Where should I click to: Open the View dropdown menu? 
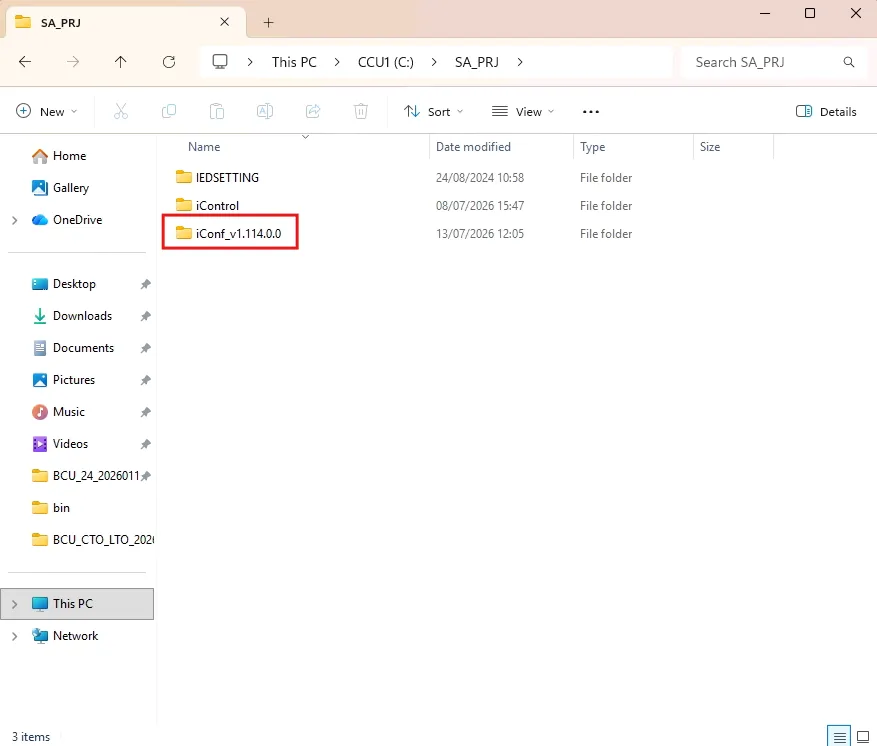click(523, 112)
